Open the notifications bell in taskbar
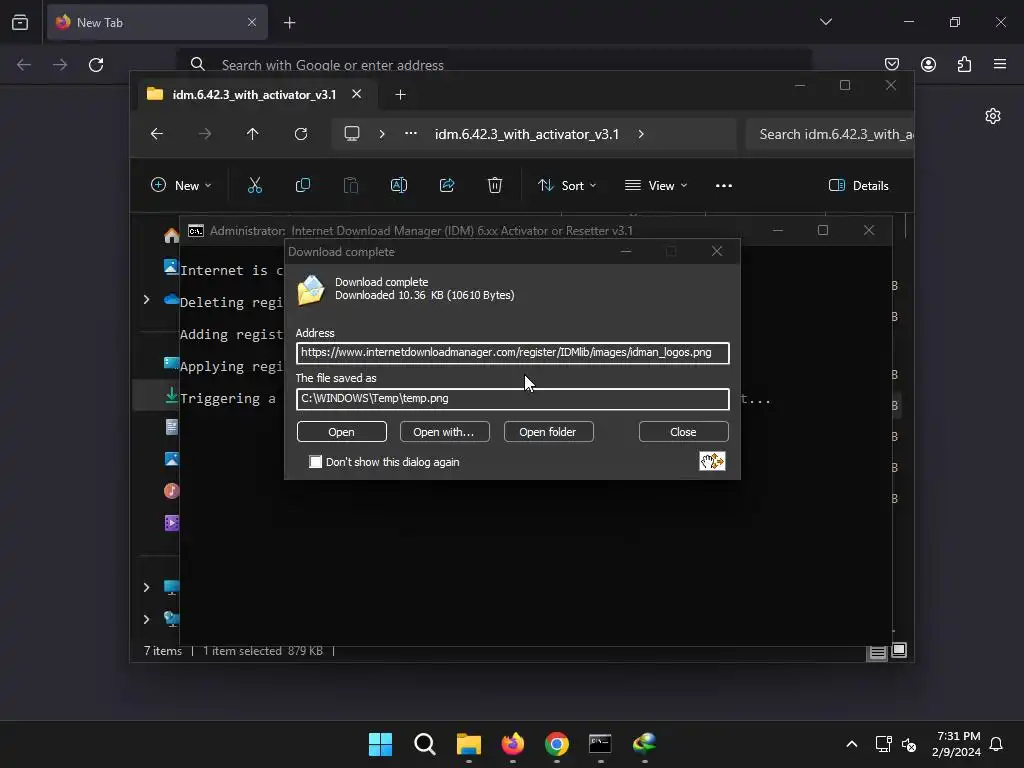This screenshot has height=768, width=1024. [996, 744]
